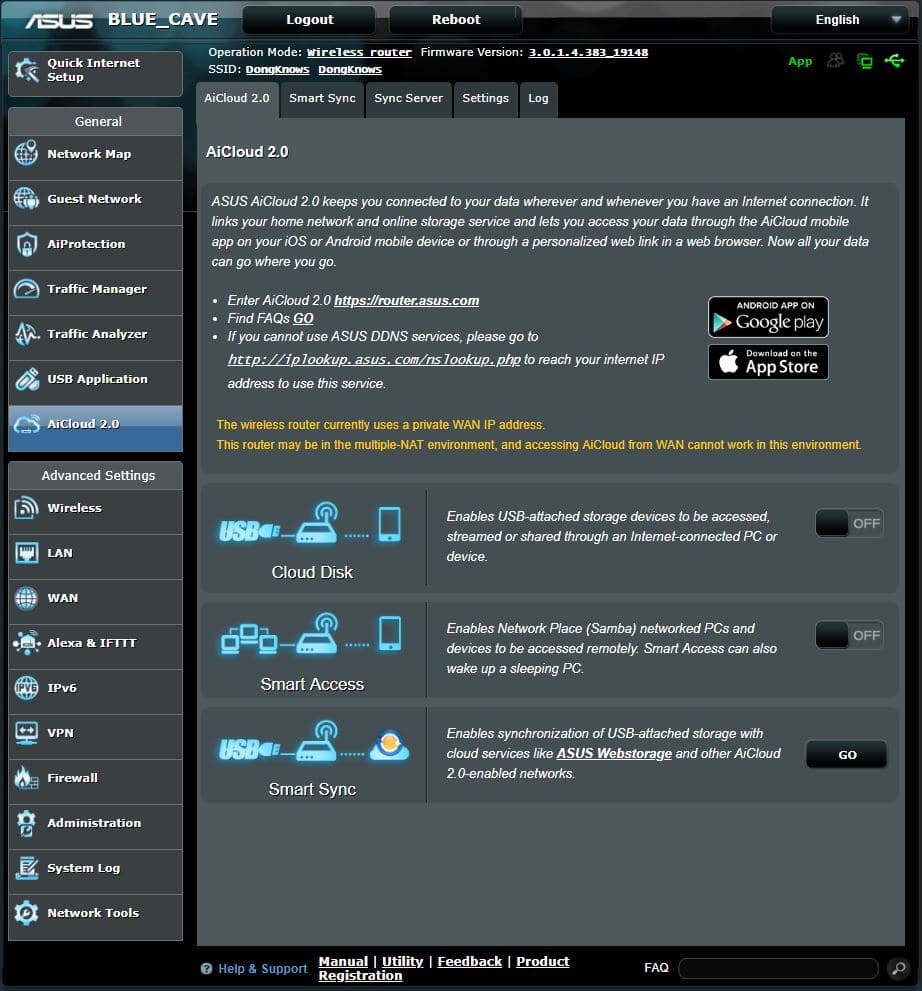Click the Reboot button

pyautogui.click(x=456, y=20)
